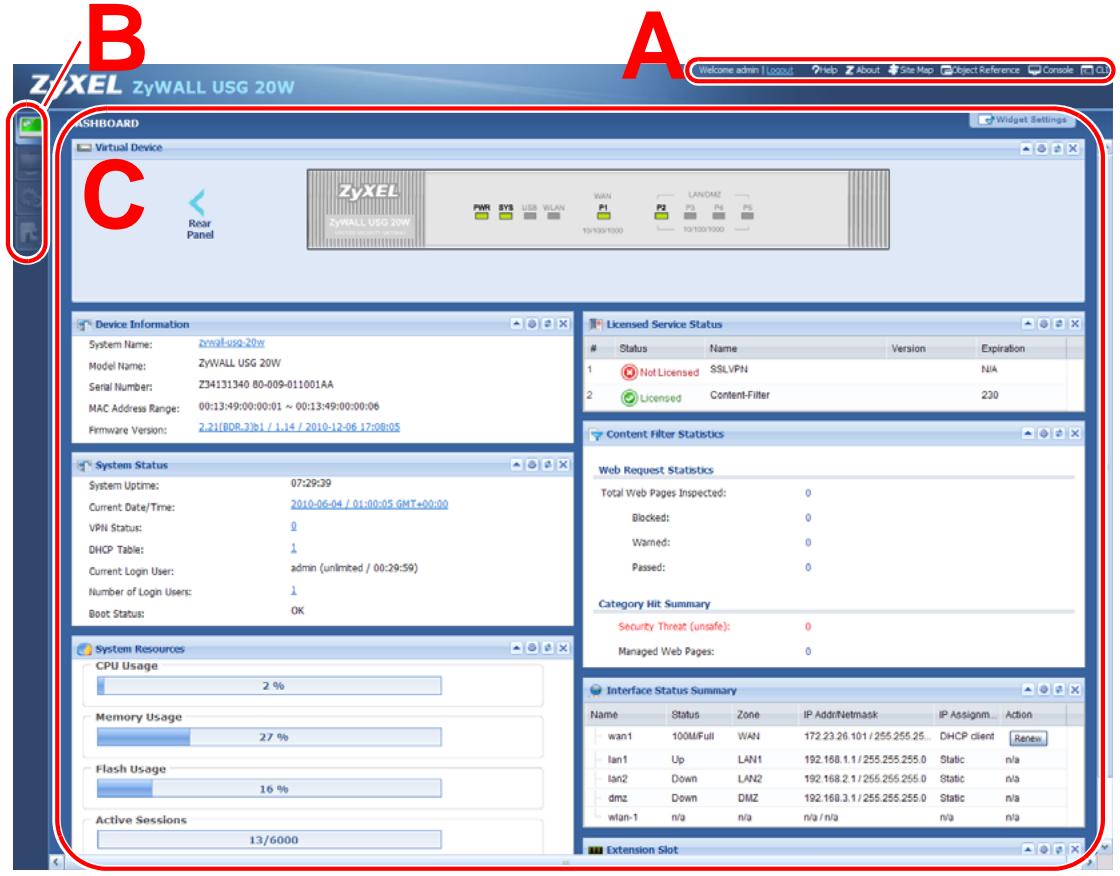The image size is (1120, 876).
Task: Select the wlan-1 interface row name
Action: click(622, 817)
